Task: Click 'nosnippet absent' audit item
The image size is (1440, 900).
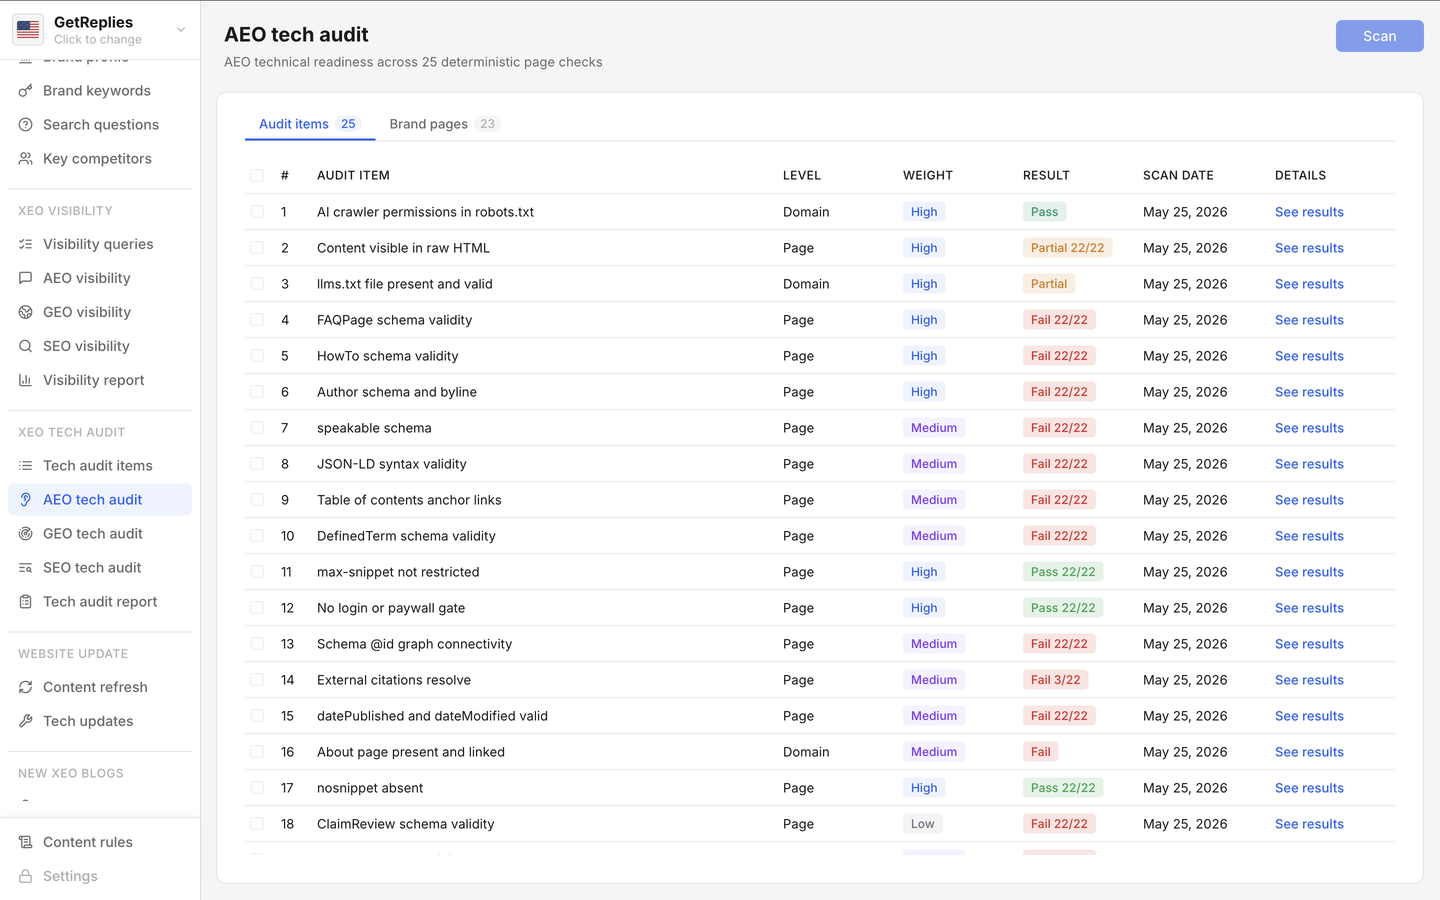Action: coord(370,788)
